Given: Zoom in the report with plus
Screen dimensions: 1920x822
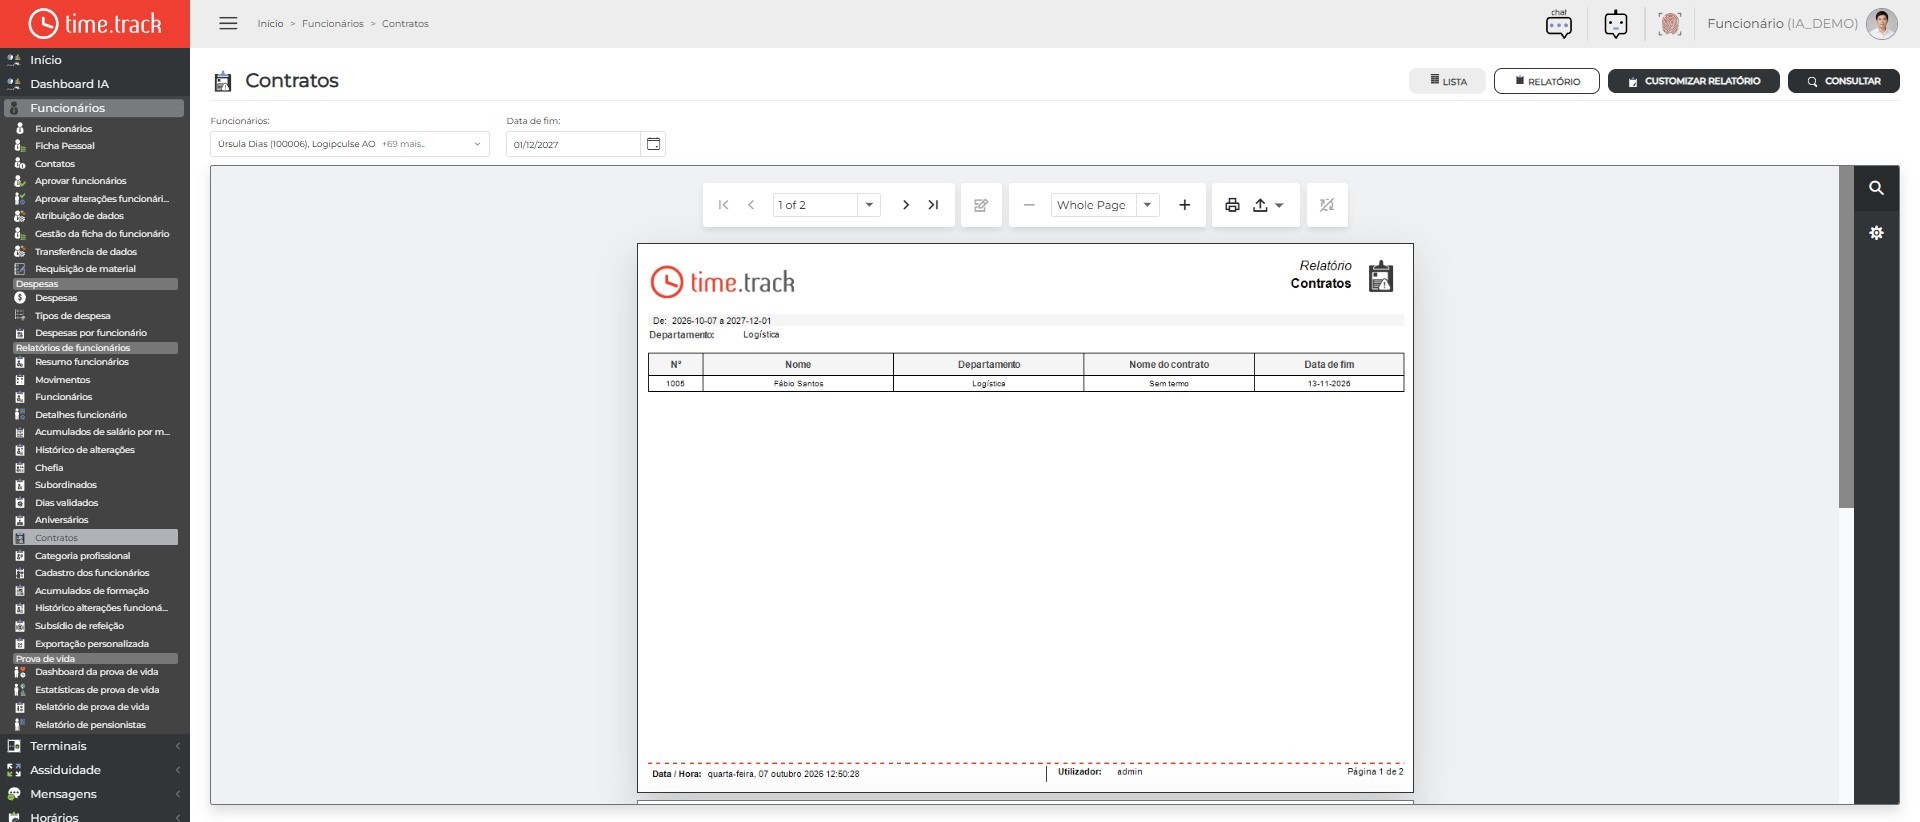Looking at the screenshot, I should tap(1185, 205).
